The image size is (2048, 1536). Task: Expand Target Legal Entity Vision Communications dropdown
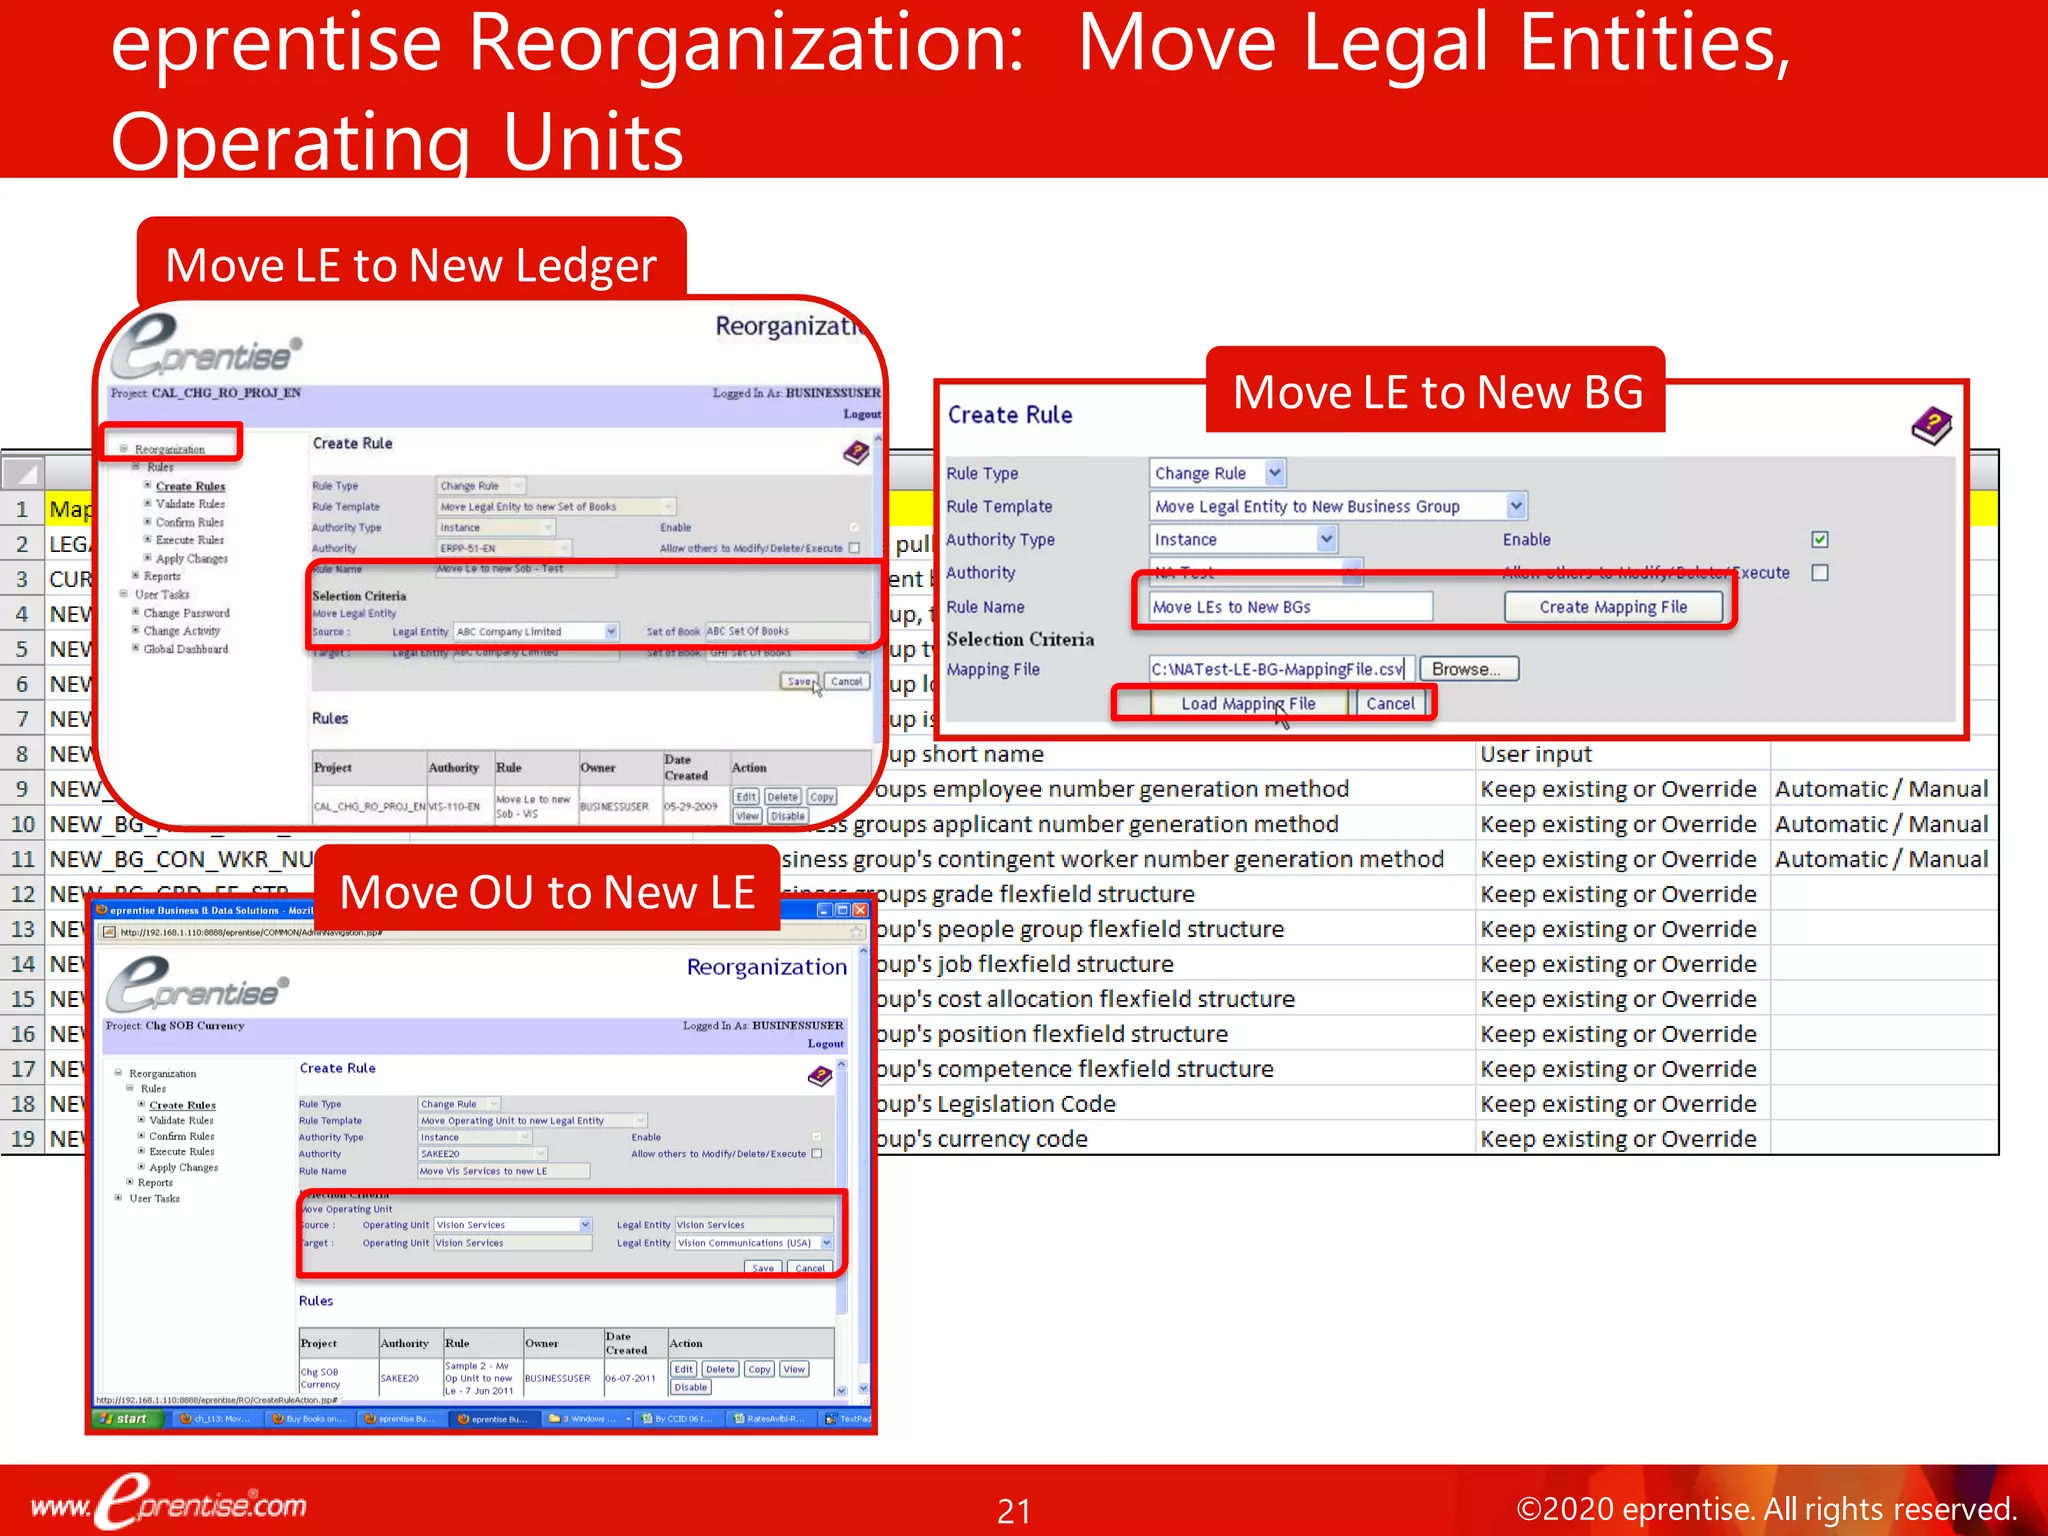(x=826, y=1243)
